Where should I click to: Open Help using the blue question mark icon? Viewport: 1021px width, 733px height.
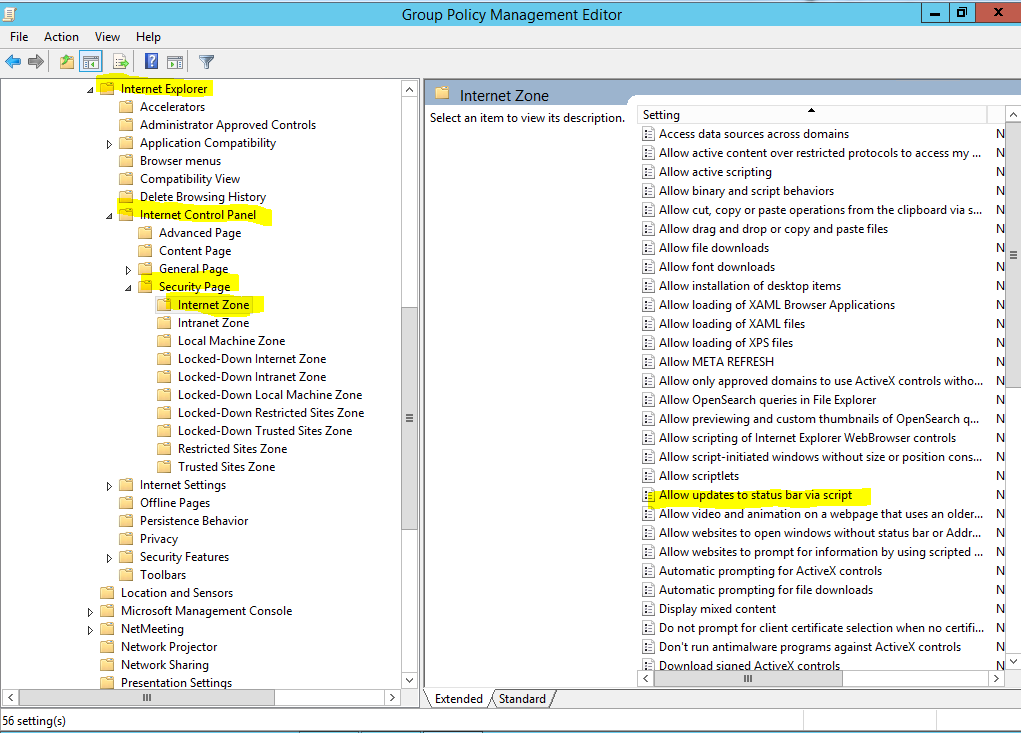pyautogui.click(x=150, y=61)
